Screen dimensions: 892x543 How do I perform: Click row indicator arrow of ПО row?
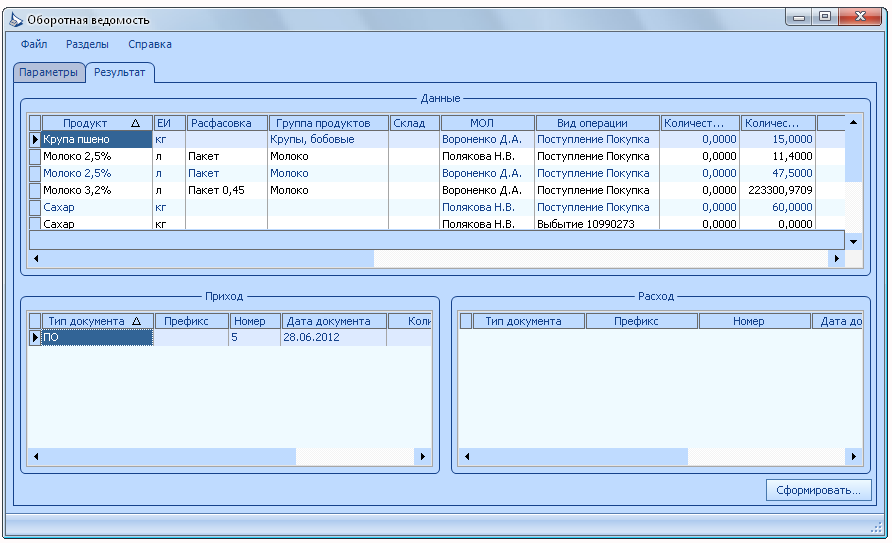point(35,337)
